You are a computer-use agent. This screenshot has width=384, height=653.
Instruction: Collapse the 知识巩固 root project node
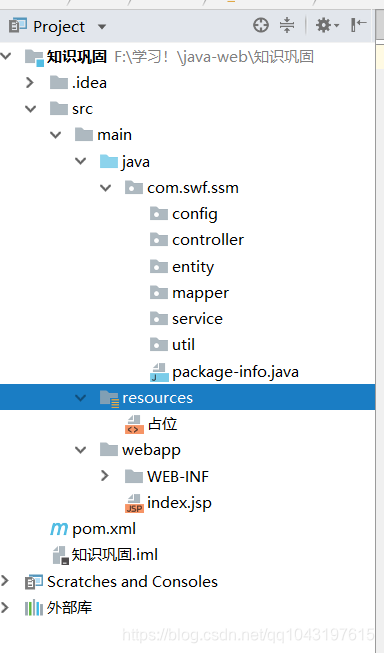coord(6,56)
